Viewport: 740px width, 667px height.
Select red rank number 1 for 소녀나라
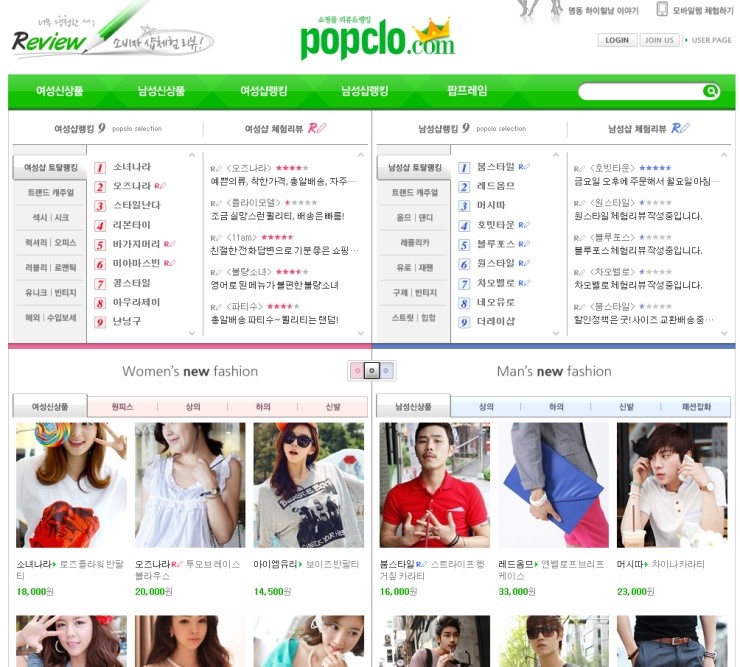pyautogui.click(x=100, y=168)
